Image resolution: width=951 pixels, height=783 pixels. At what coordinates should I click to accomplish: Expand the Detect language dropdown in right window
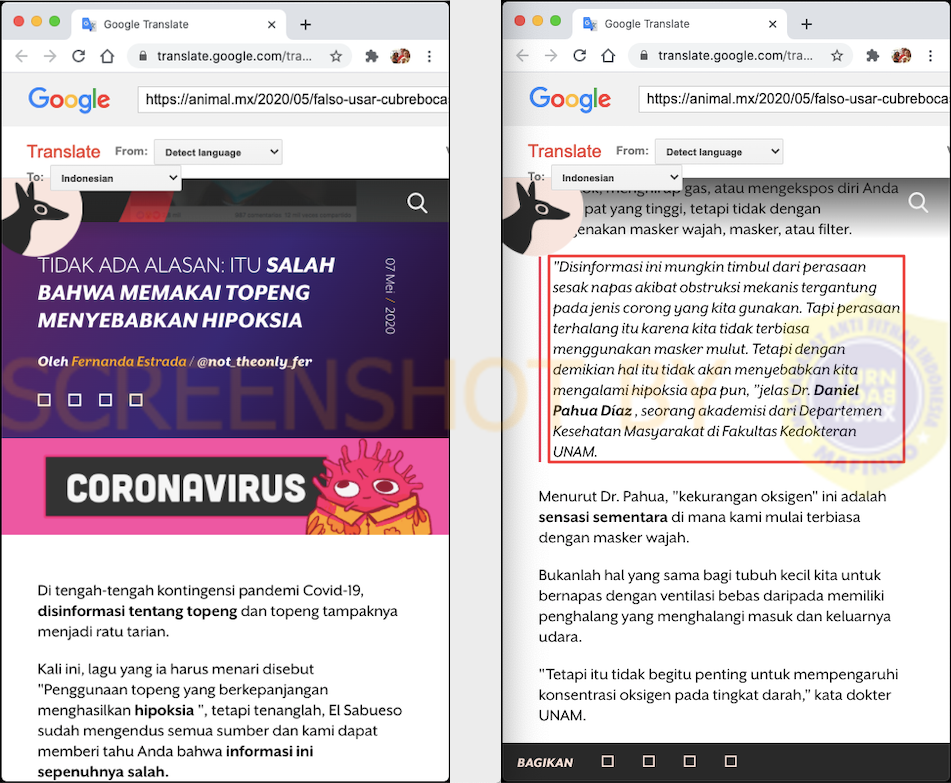[719, 152]
